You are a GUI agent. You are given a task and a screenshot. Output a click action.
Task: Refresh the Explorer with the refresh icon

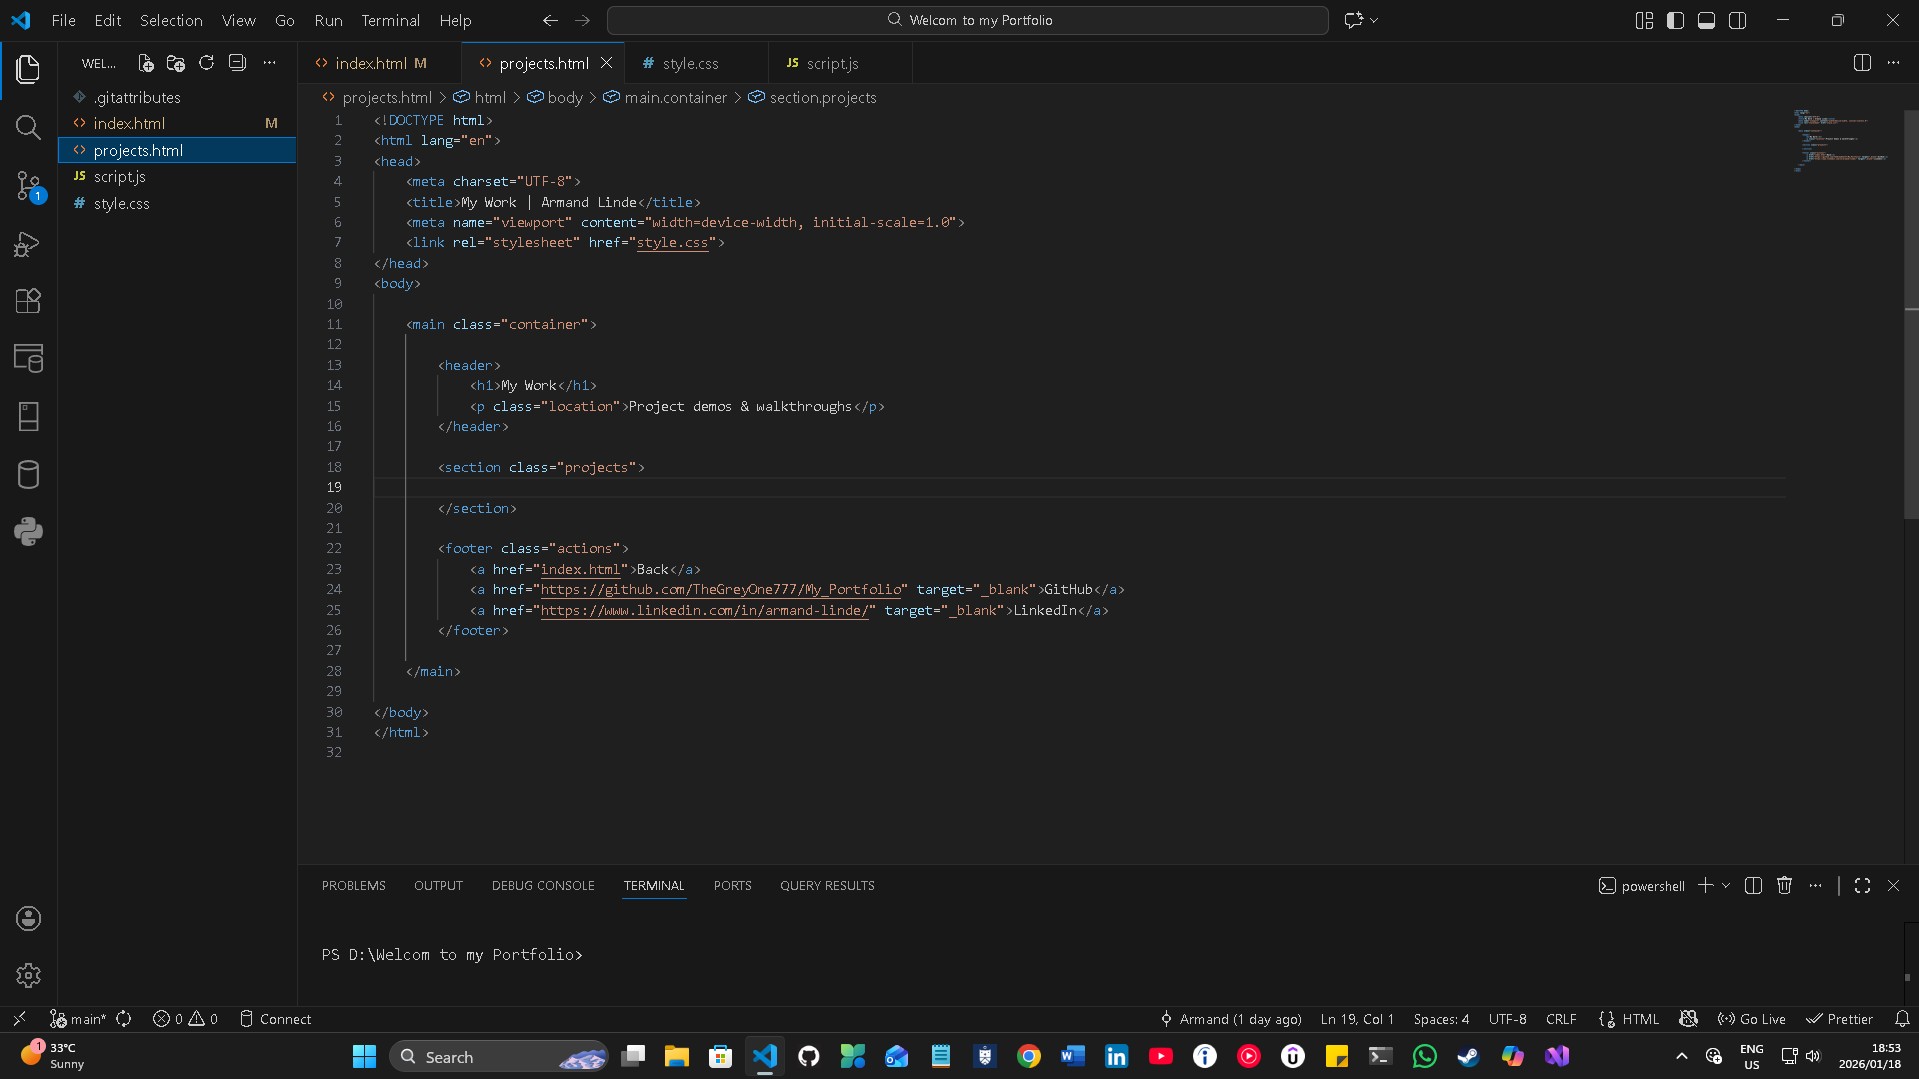pyautogui.click(x=206, y=62)
